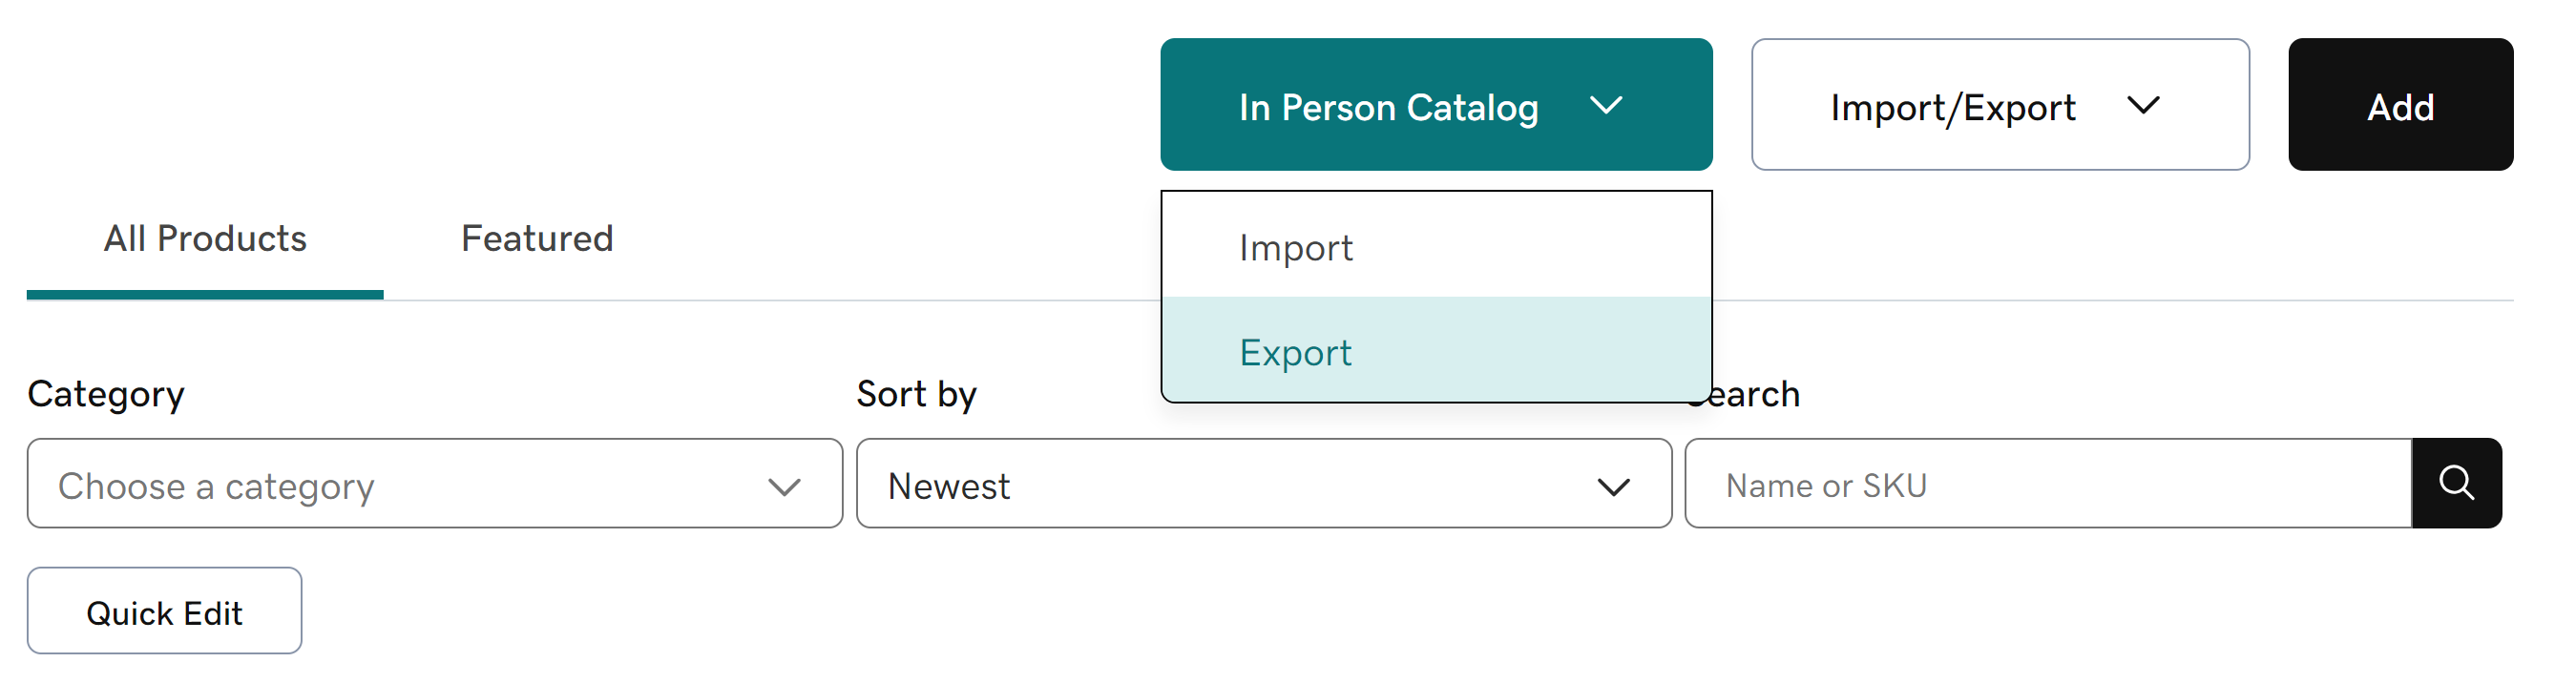2576x683 pixels.
Task: Choose Export from the dropdown menu
Action: coord(1295,352)
